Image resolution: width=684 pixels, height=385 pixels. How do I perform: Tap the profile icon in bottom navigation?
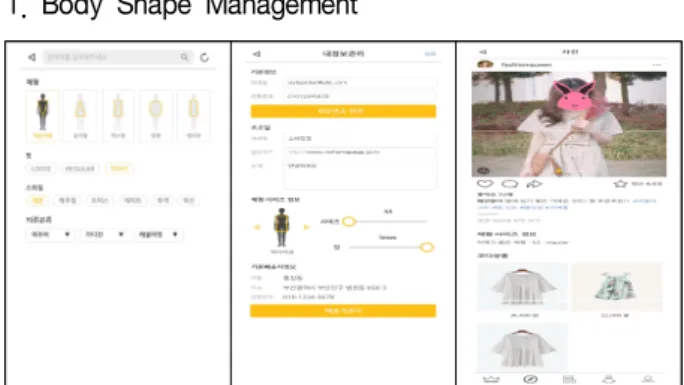pyautogui.click(x=648, y=379)
